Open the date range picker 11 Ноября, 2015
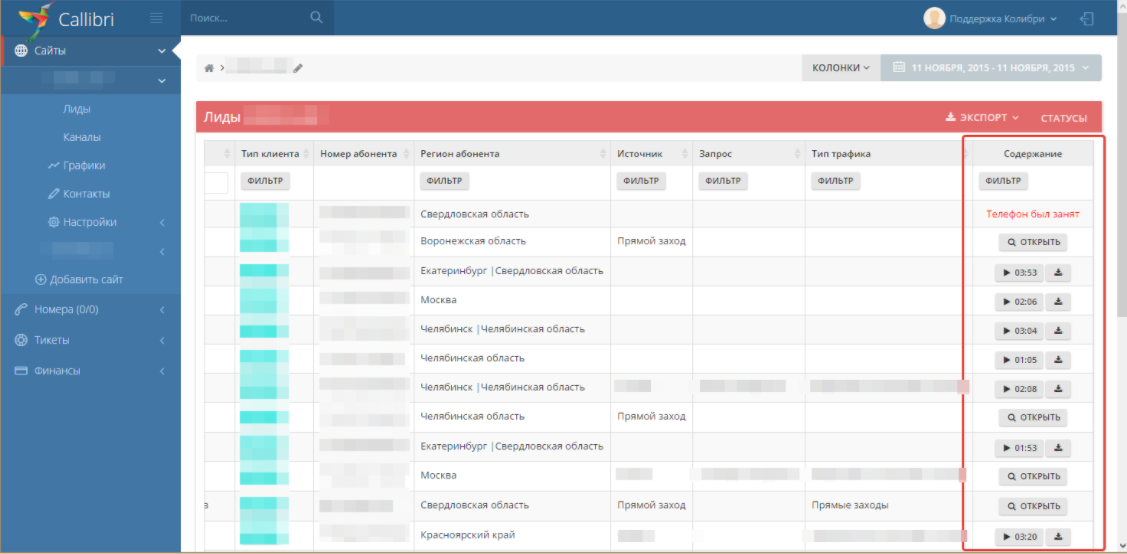 point(990,68)
